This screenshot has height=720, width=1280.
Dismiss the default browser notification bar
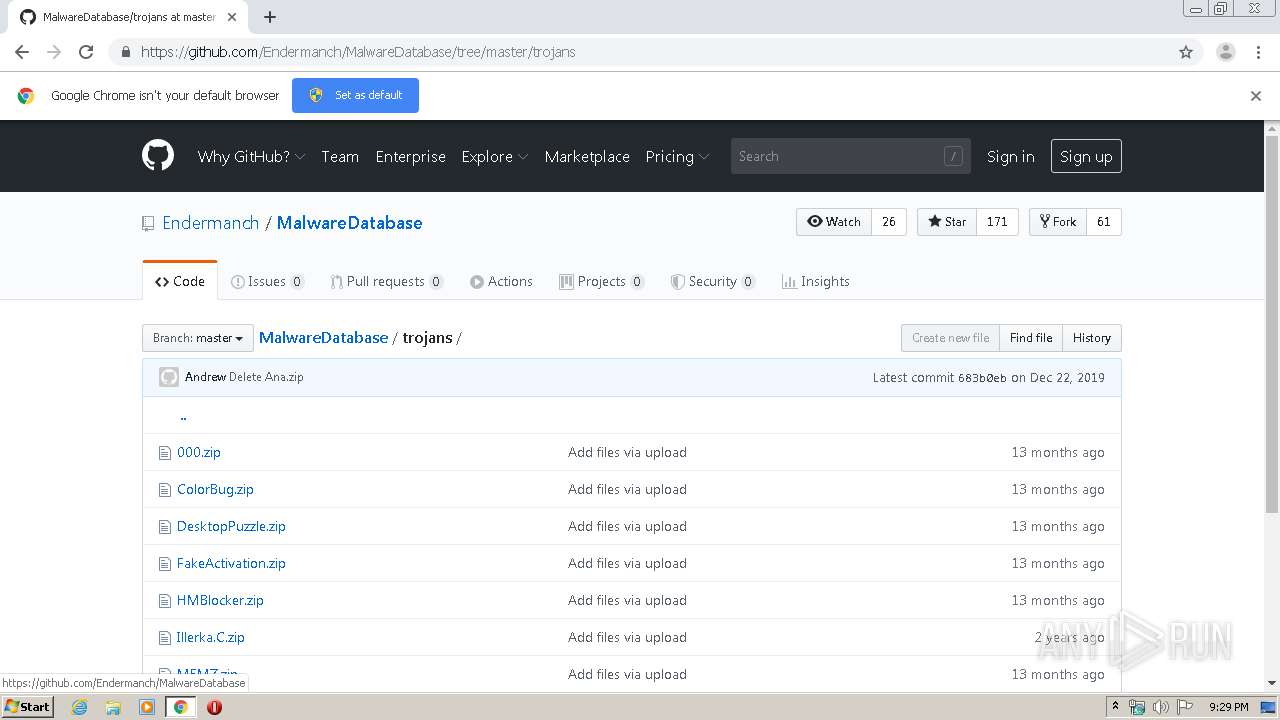click(x=1256, y=96)
